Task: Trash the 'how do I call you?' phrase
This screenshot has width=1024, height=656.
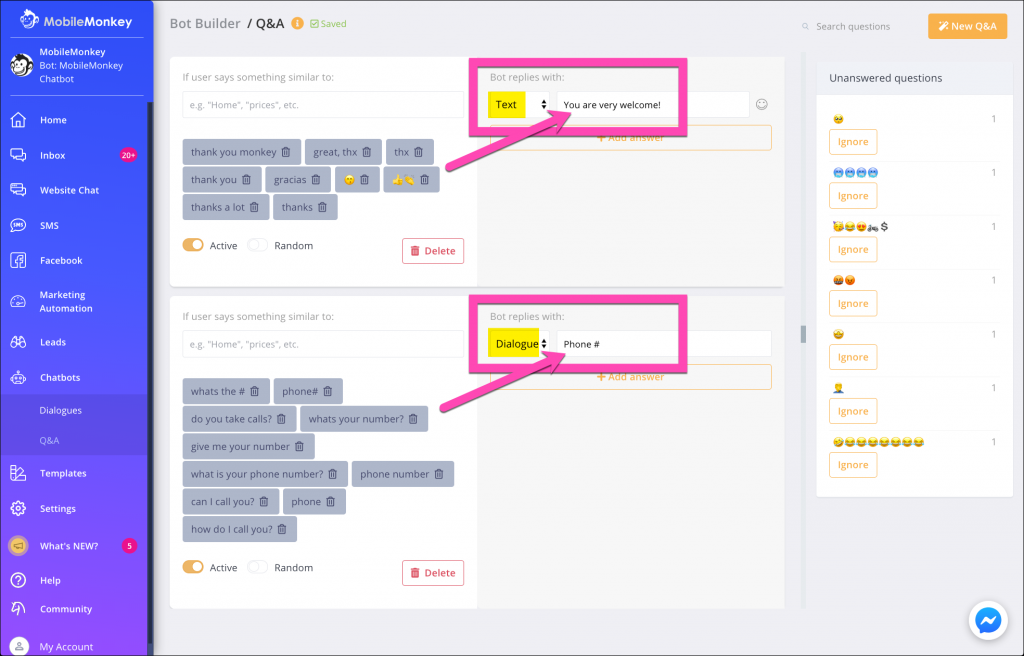Action: click(x=282, y=529)
